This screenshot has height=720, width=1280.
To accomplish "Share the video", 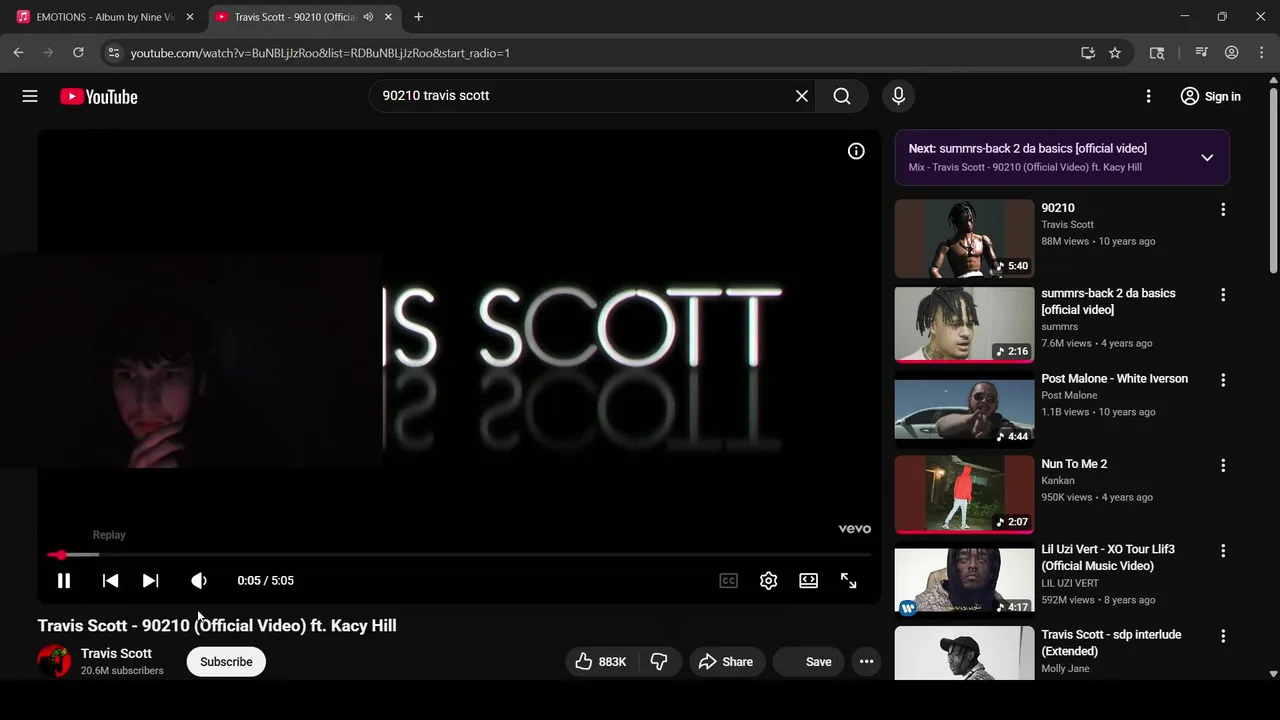I will [726, 662].
